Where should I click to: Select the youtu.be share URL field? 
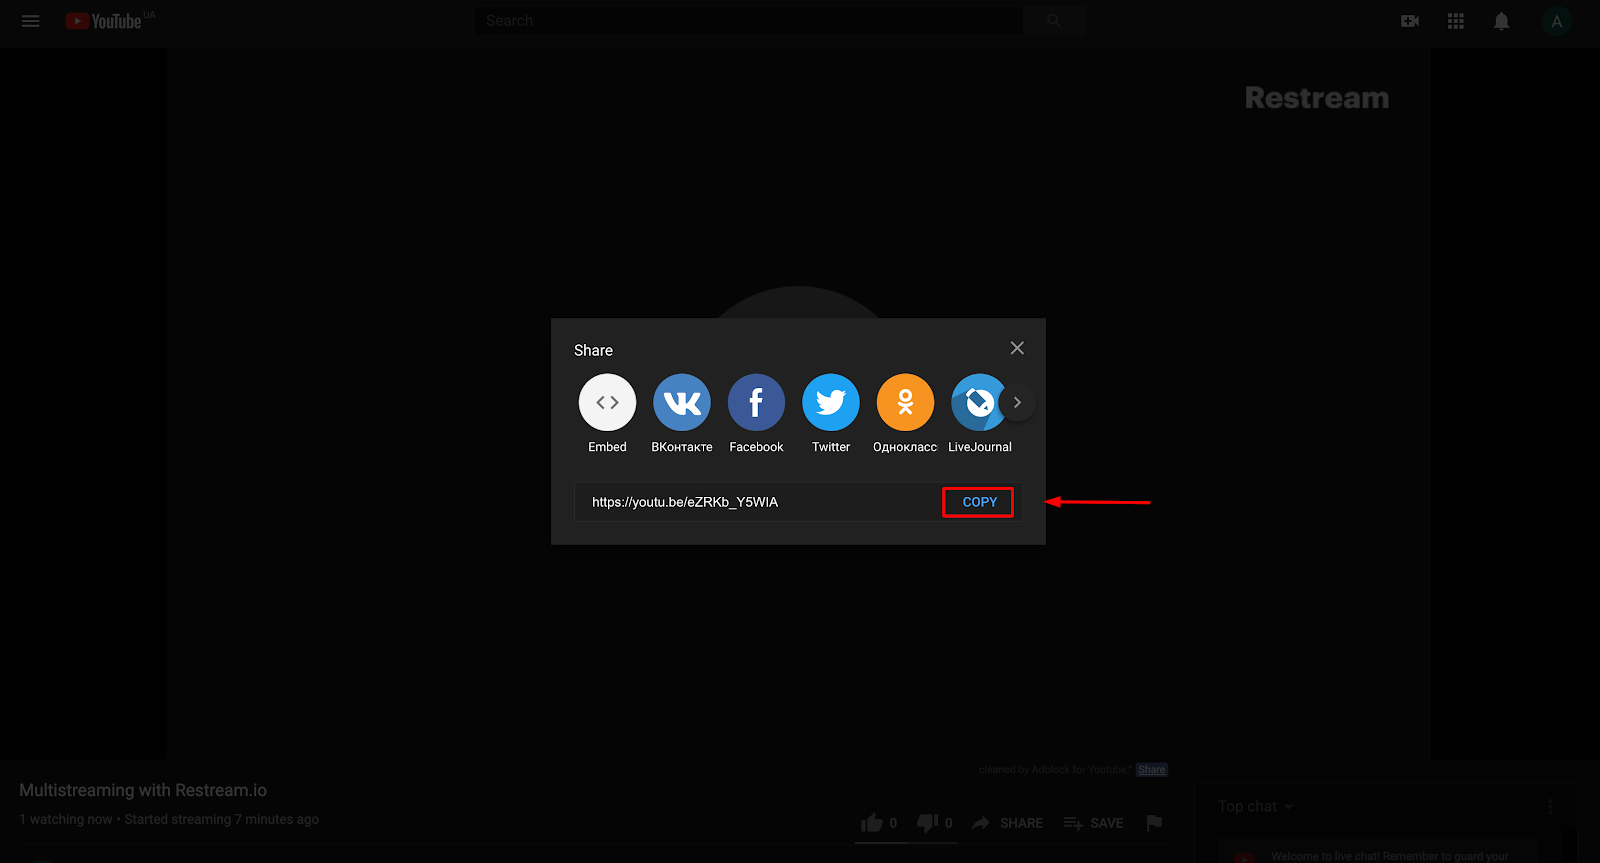point(755,502)
